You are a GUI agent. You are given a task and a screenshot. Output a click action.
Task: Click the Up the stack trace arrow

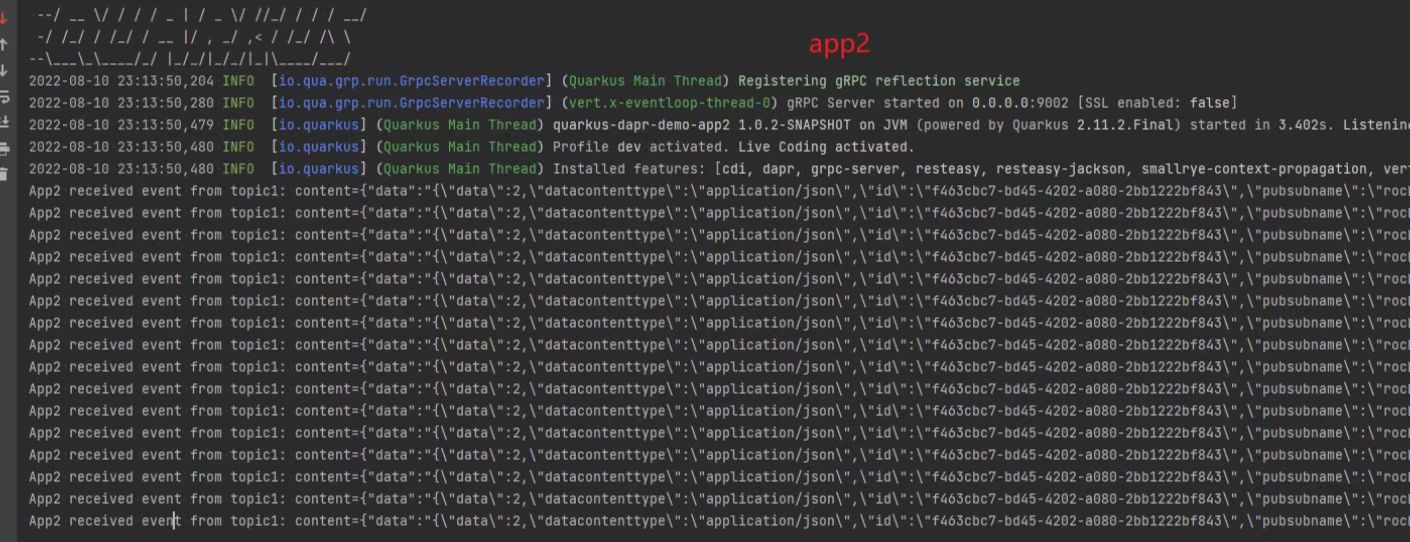point(4,45)
